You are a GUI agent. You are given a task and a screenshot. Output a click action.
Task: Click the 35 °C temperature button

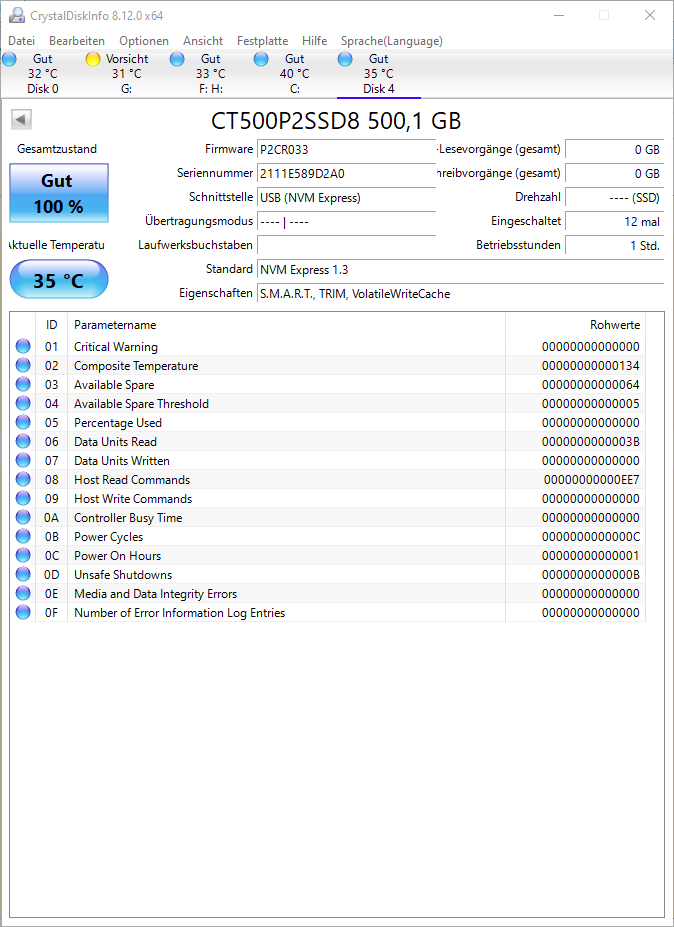coord(59,280)
